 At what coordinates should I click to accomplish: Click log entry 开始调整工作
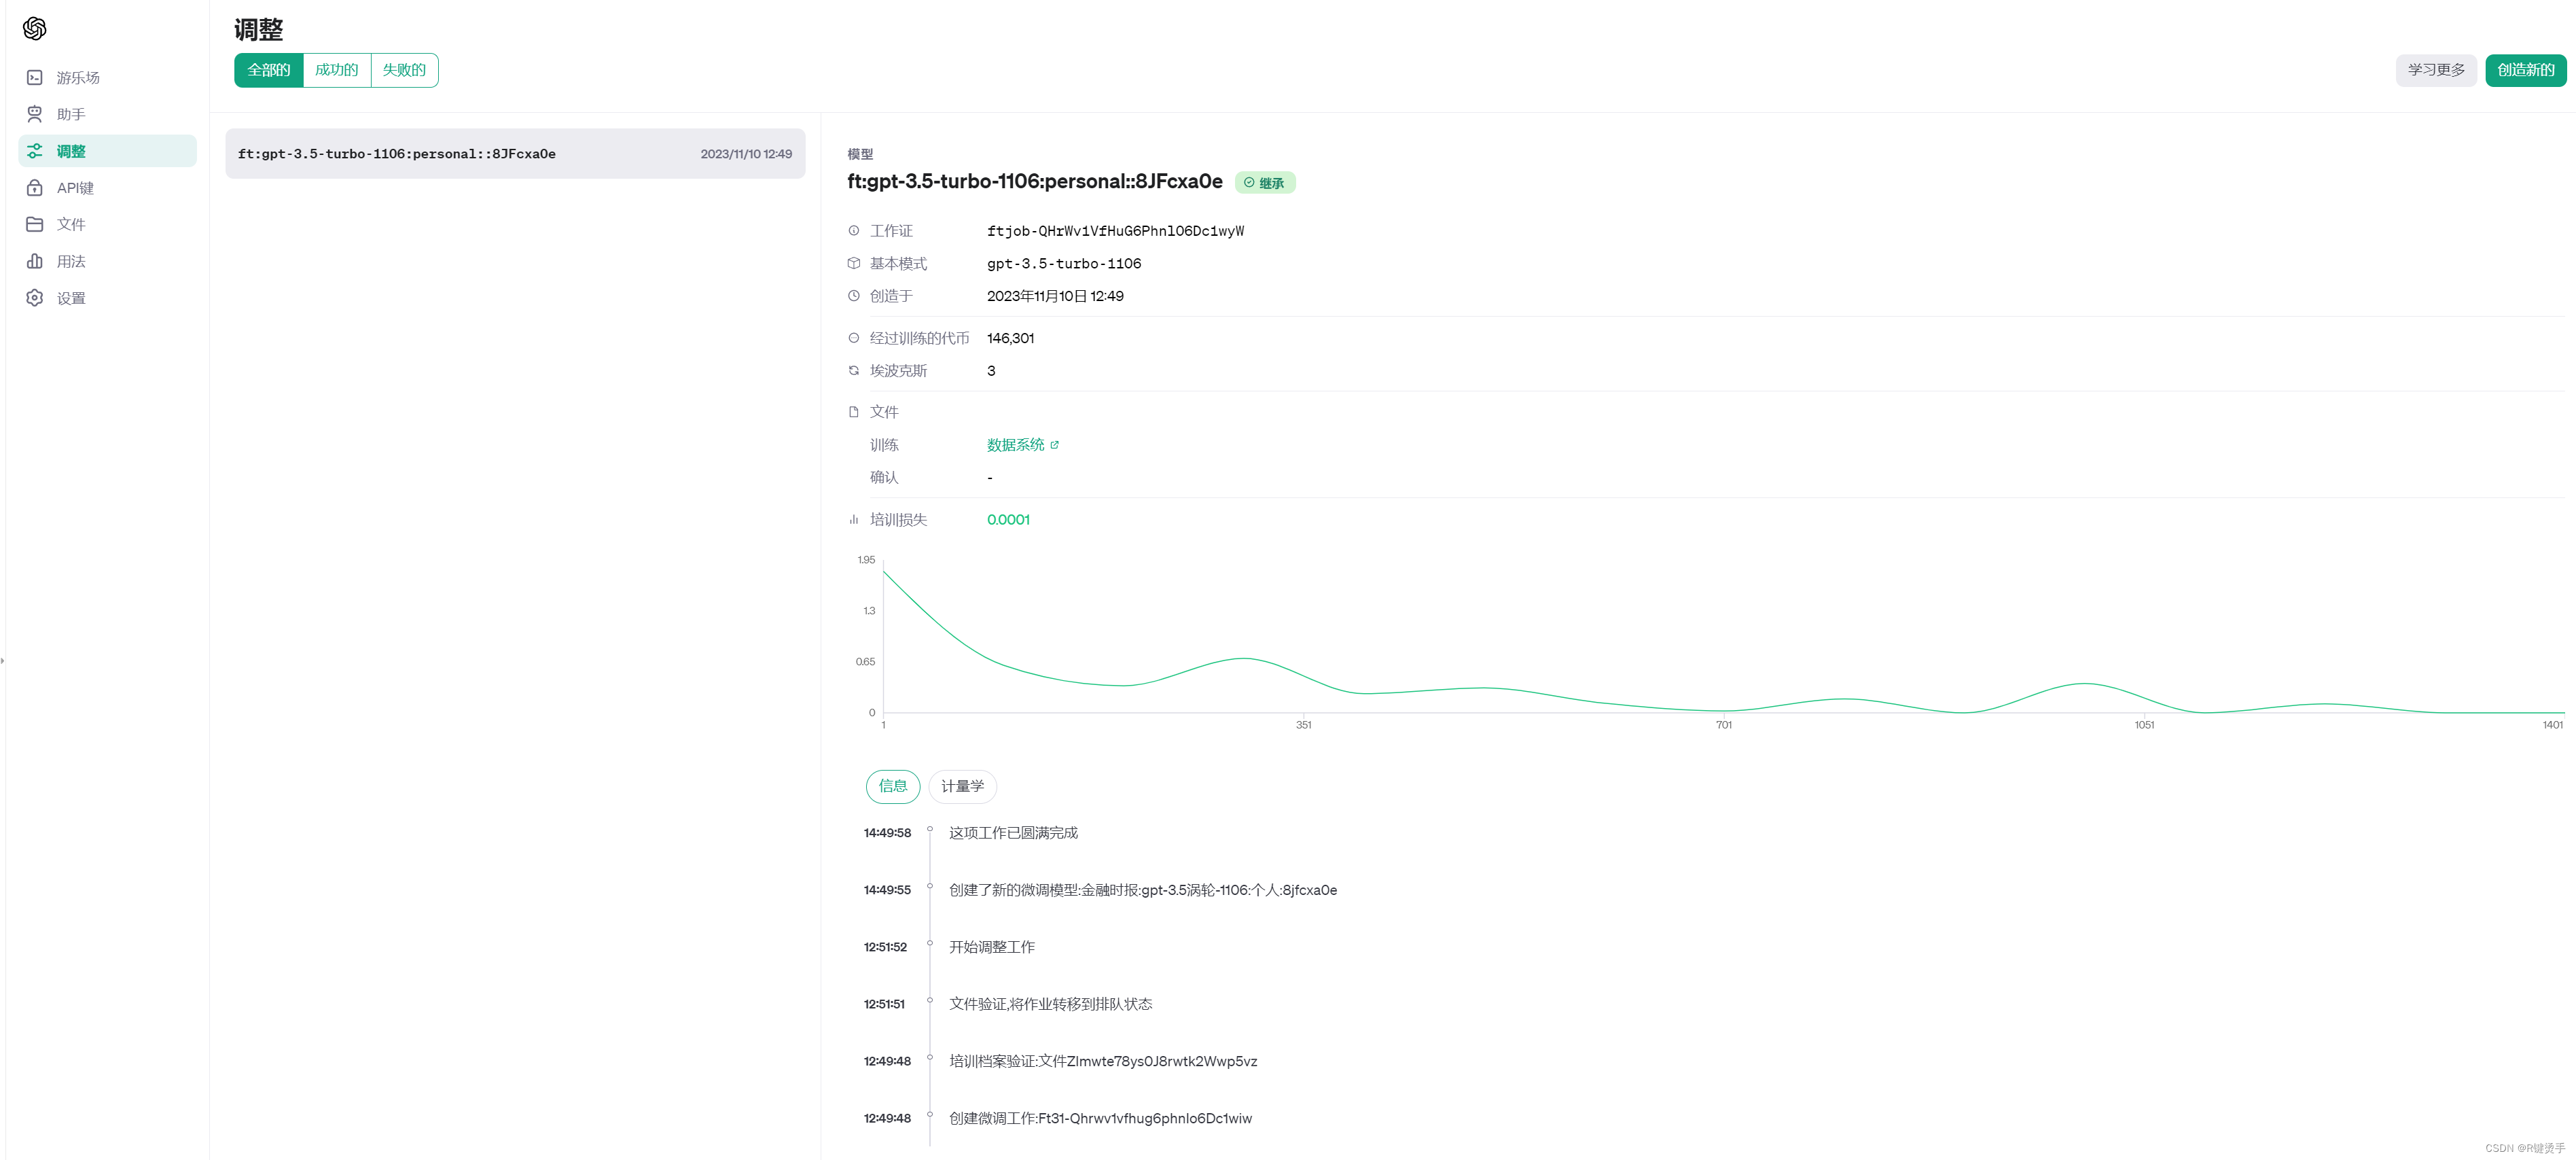[x=992, y=947]
